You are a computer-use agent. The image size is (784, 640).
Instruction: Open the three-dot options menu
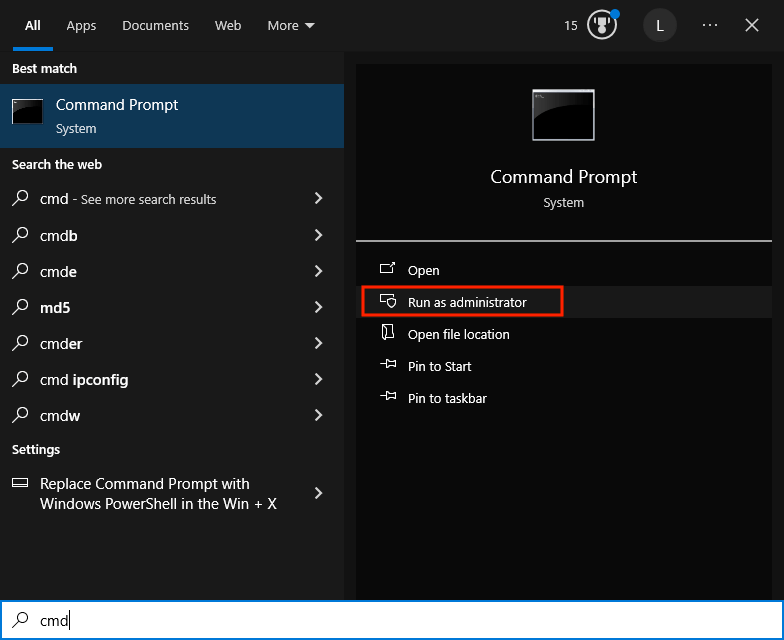[710, 25]
